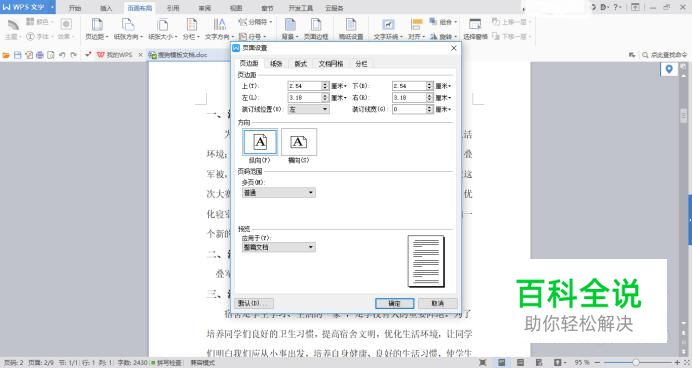Image resolution: width=692 pixels, height=368 pixels.
Task: Switch to the 引用 ribbon tab
Action: (x=173, y=8)
